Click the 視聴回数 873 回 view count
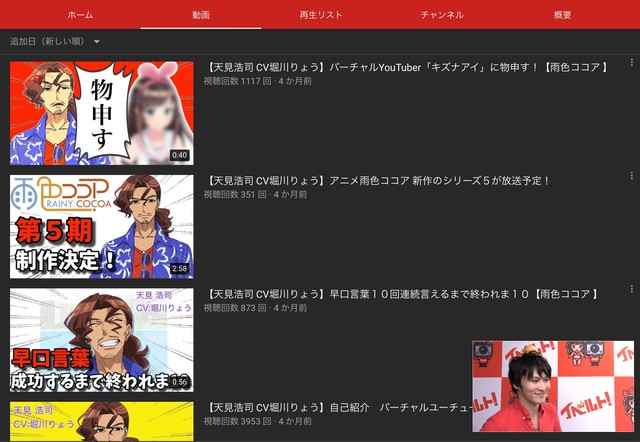Image resolution: width=640 pixels, height=442 pixels. coord(235,308)
